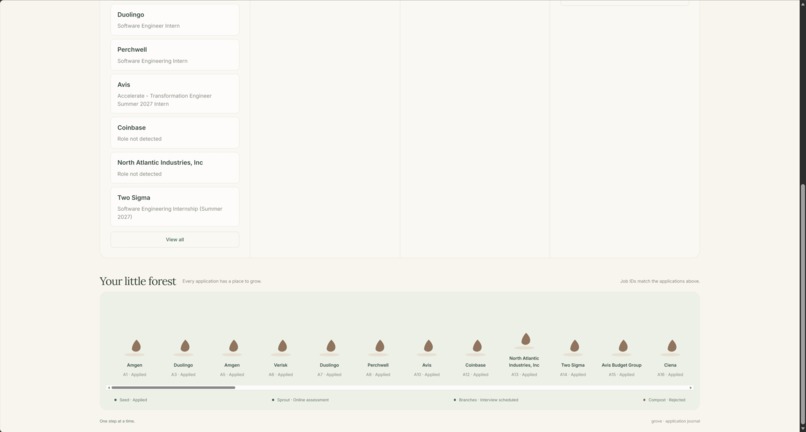Click the View all button
Viewport: 806px width, 432px height.
pos(175,240)
